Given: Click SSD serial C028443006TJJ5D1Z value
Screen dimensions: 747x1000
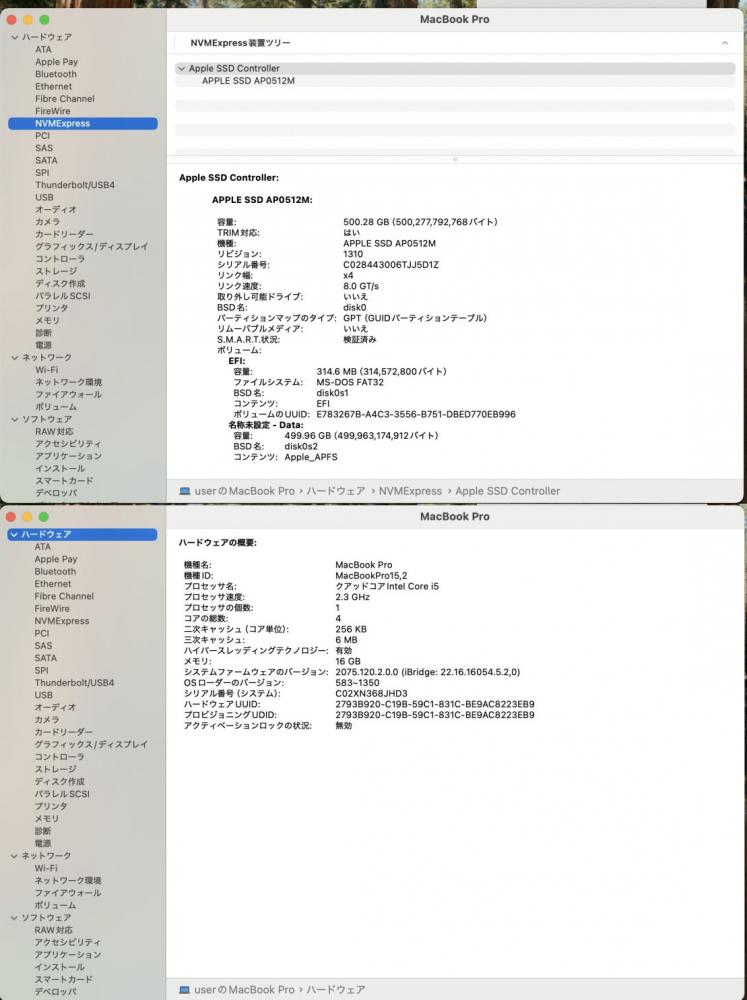Looking at the screenshot, I should (391, 265).
